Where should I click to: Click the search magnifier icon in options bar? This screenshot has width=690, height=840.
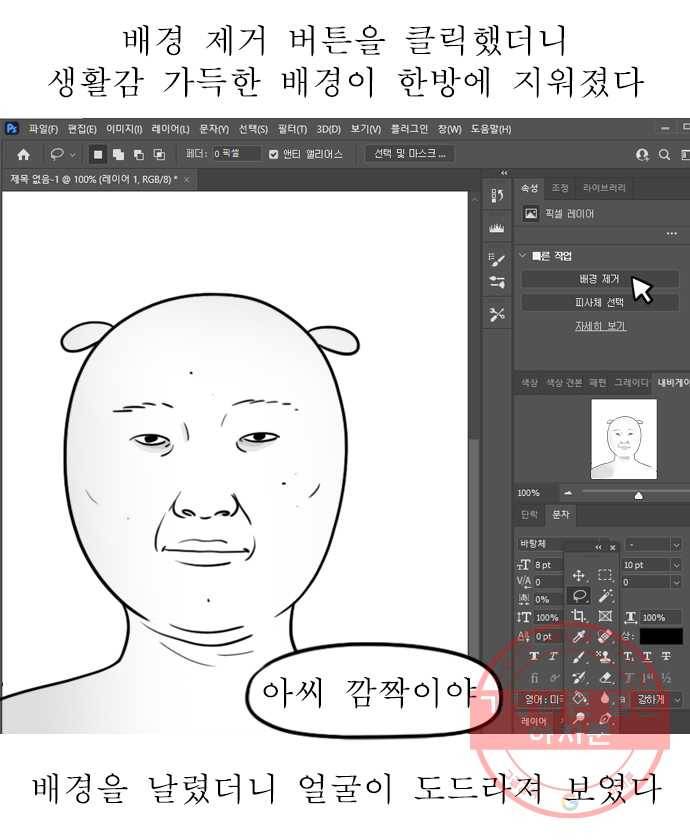664,155
